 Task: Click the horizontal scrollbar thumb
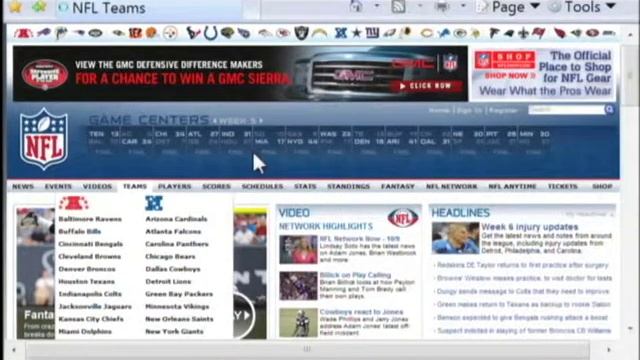tap(307, 349)
